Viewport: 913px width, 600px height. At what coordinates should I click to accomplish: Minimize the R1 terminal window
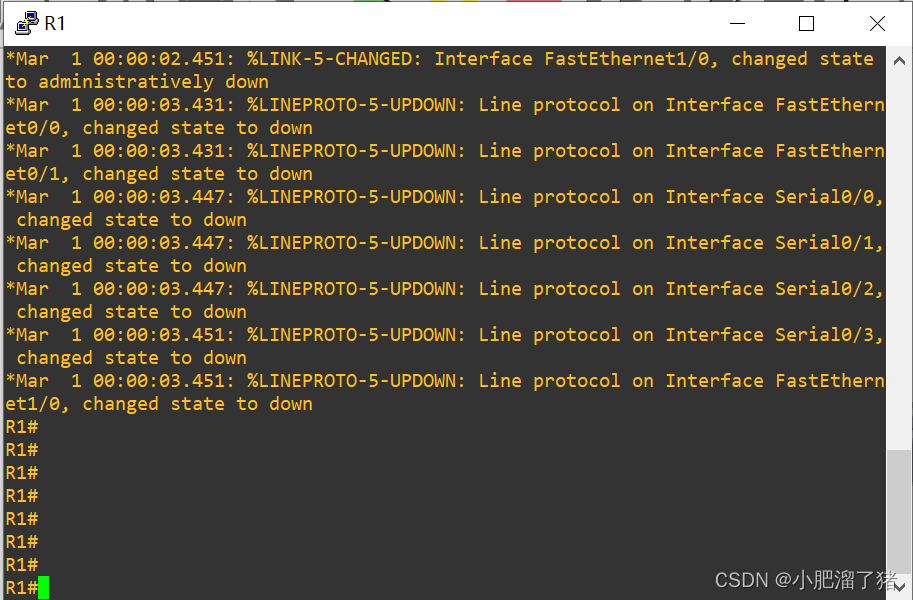[x=737, y=23]
